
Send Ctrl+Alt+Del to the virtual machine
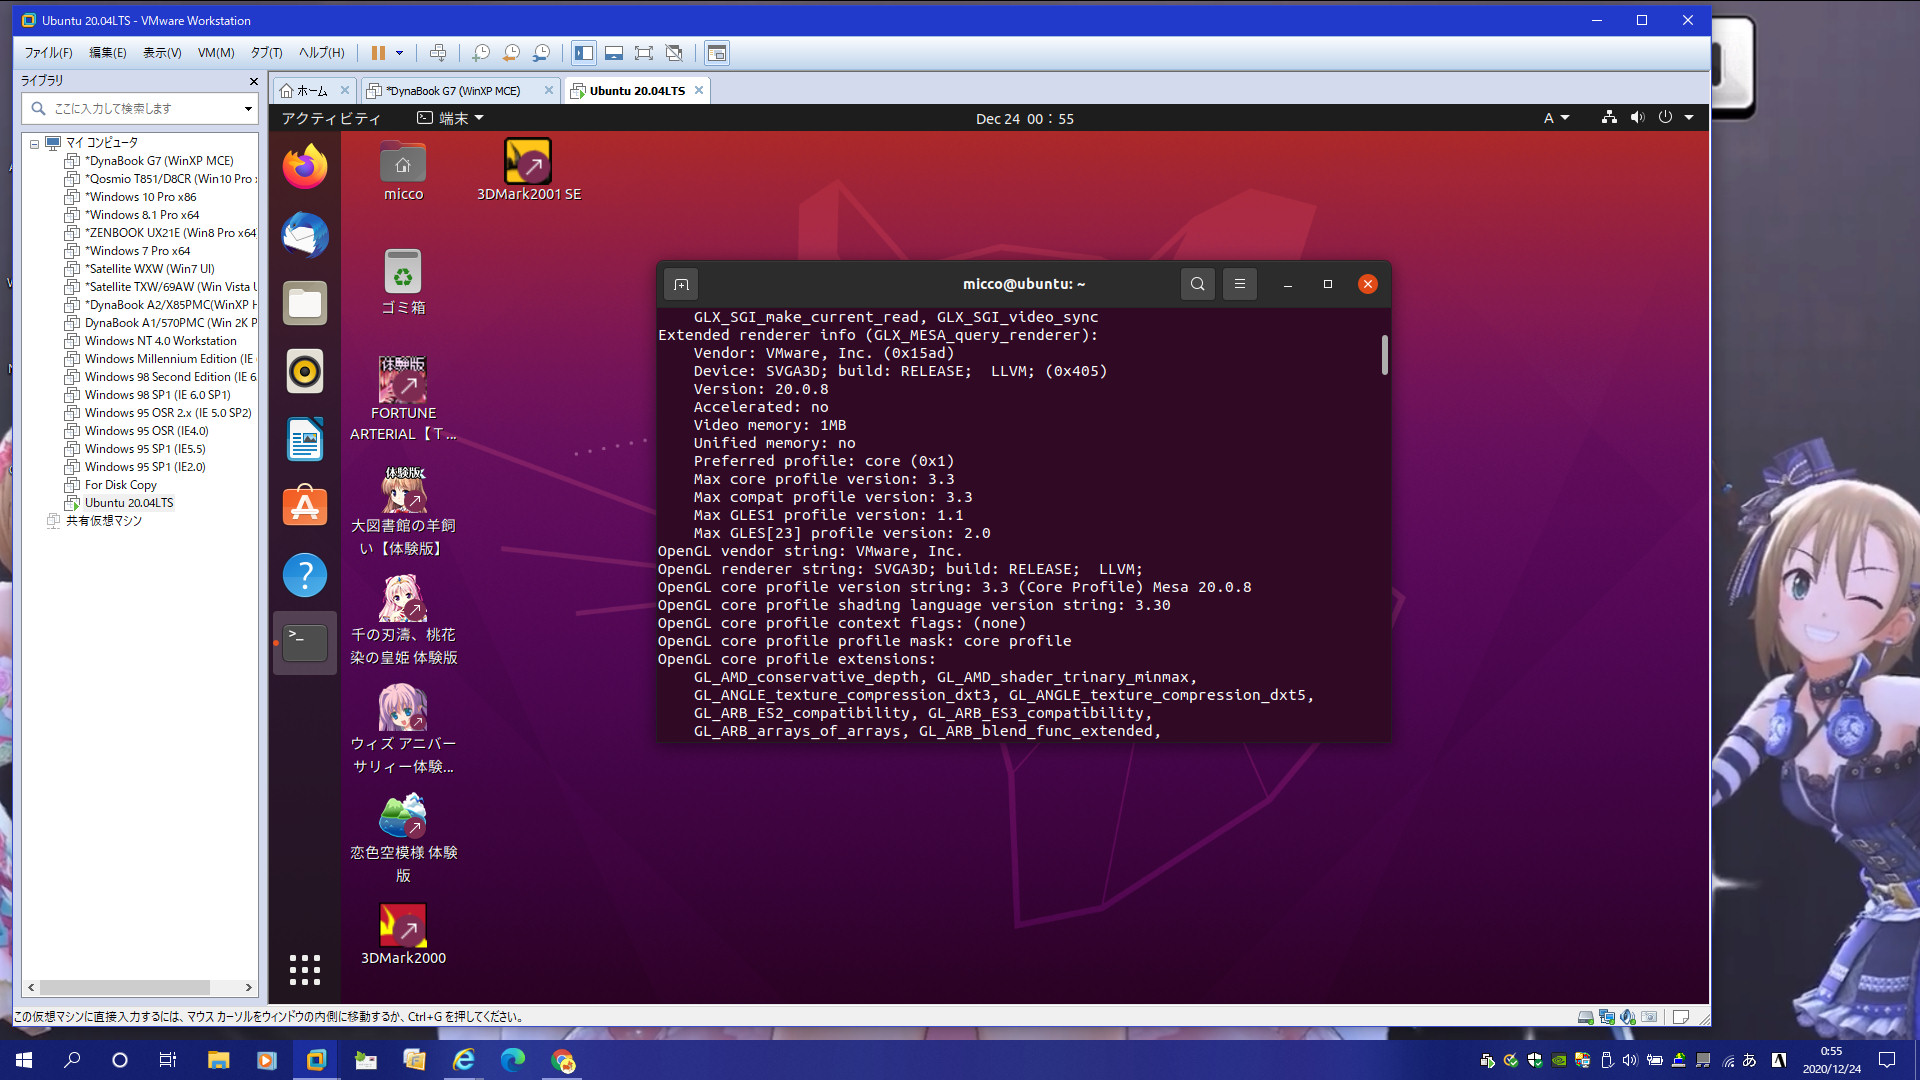coord(438,53)
